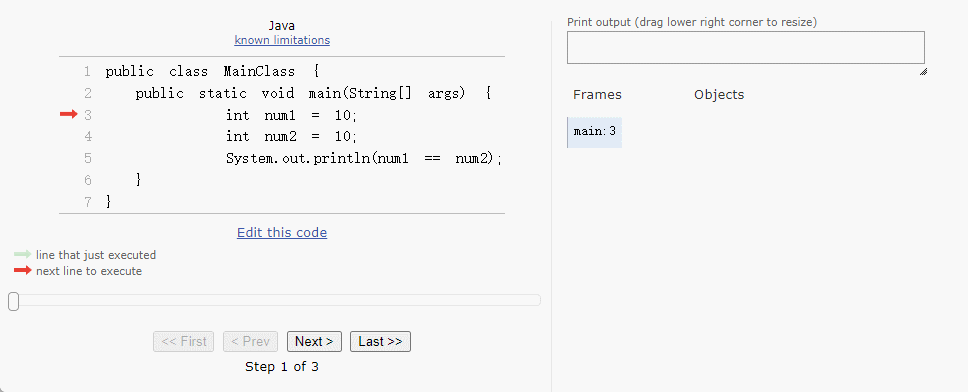
Task: Open the known limitations link
Action: point(282,40)
